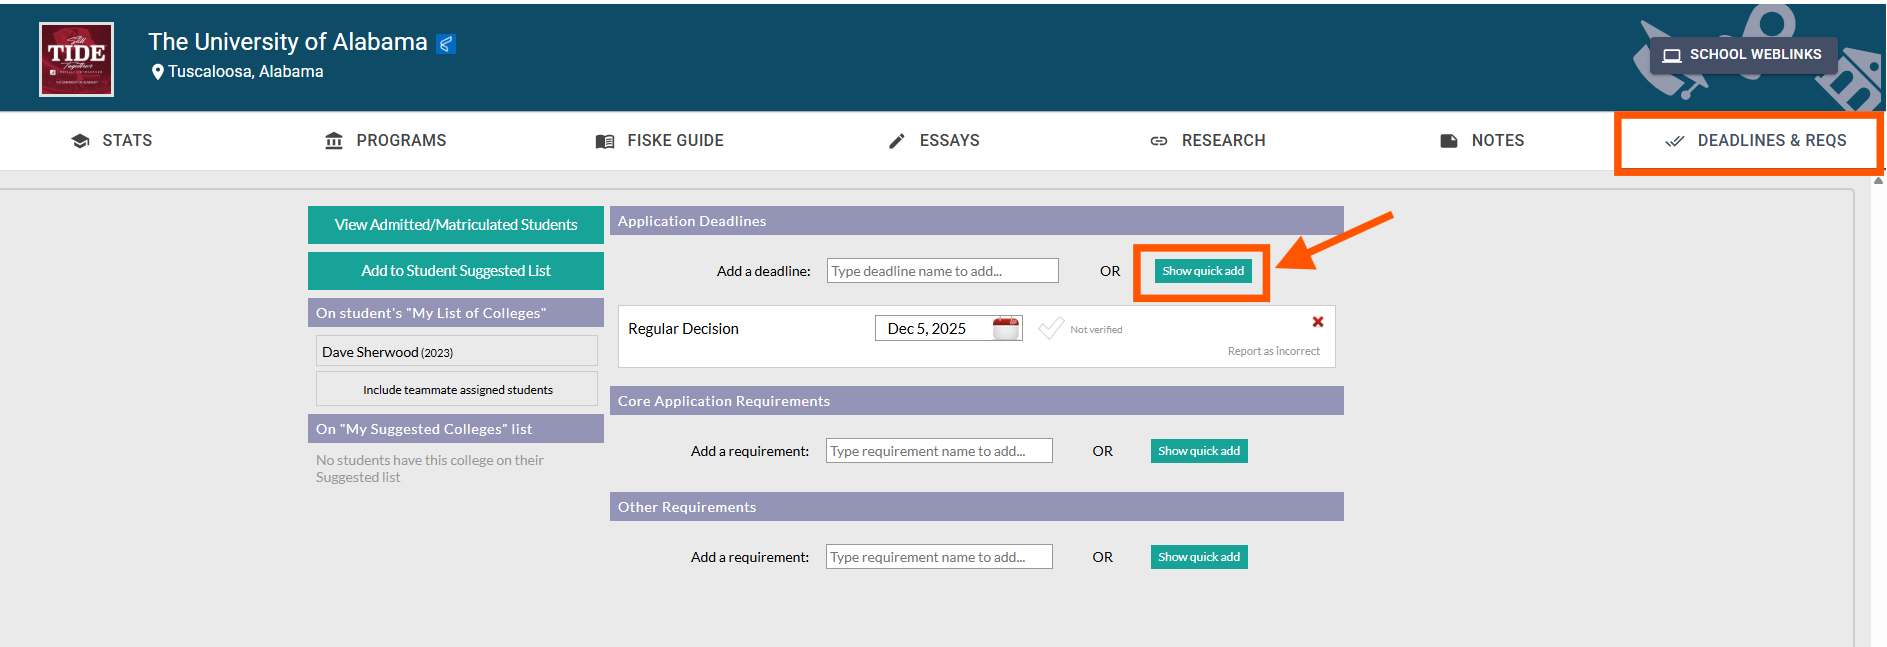Click On student's My List of Colleges header
1887x647 pixels.
coord(456,313)
